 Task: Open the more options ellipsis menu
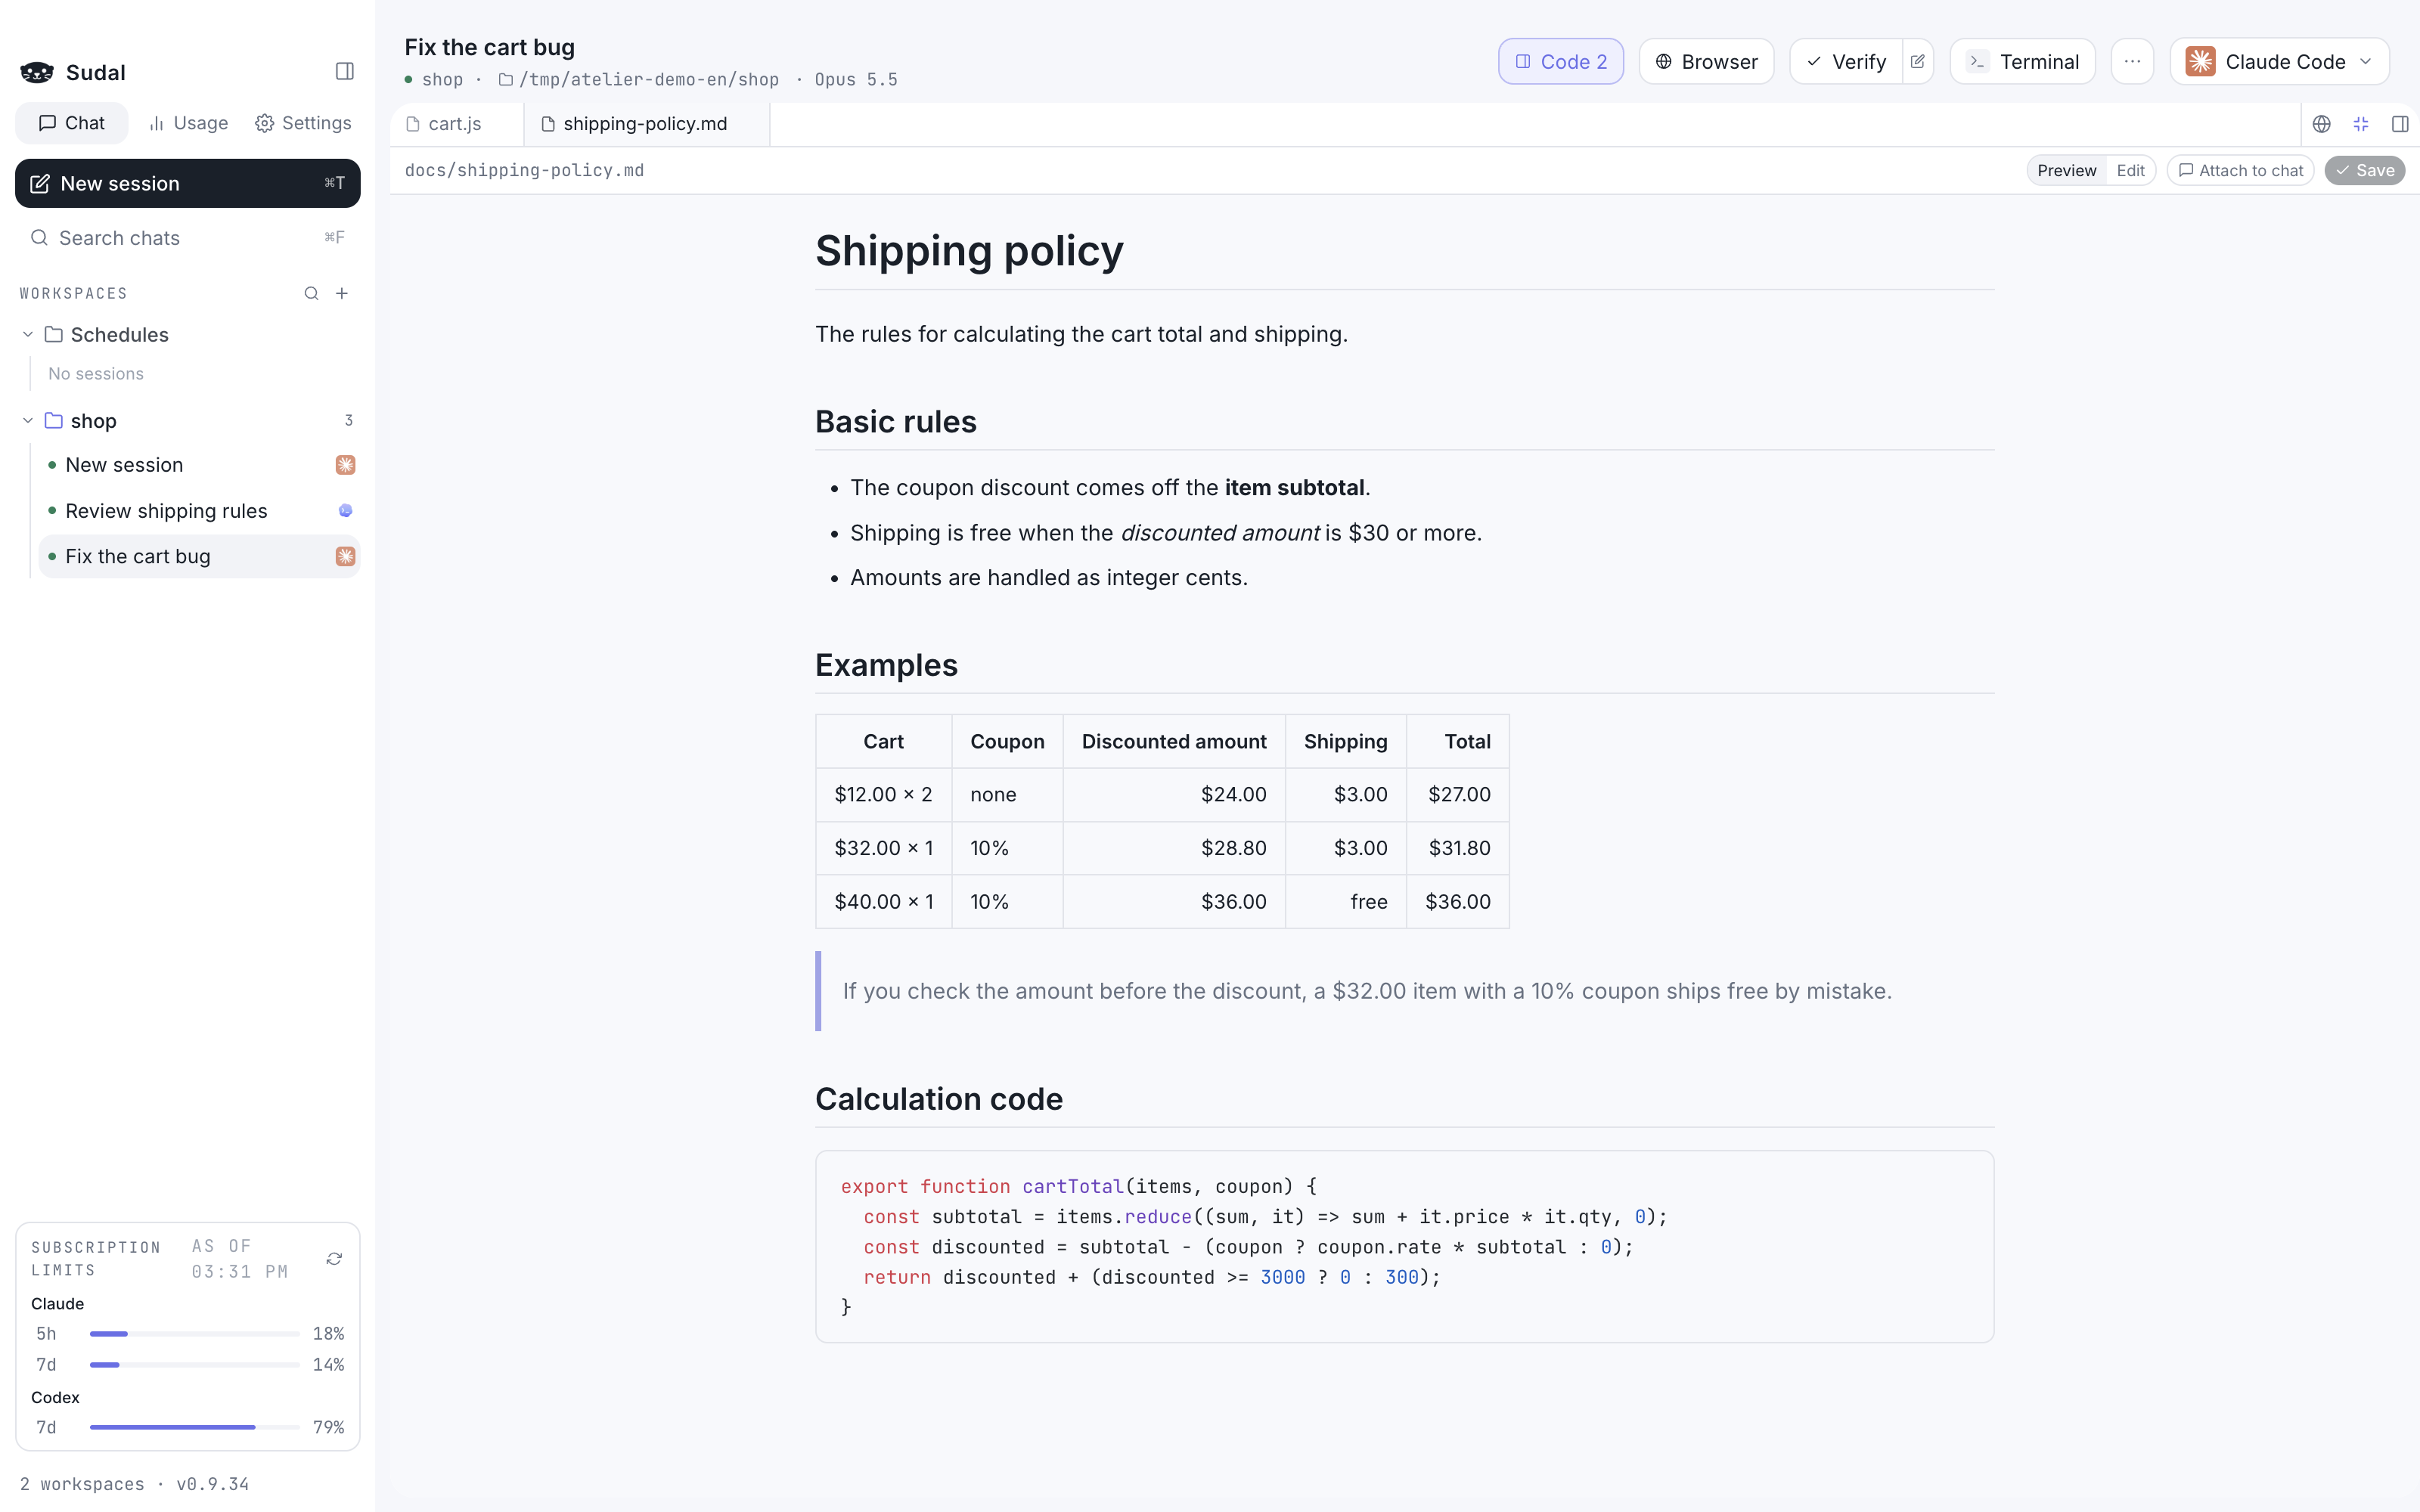(x=2132, y=62)
